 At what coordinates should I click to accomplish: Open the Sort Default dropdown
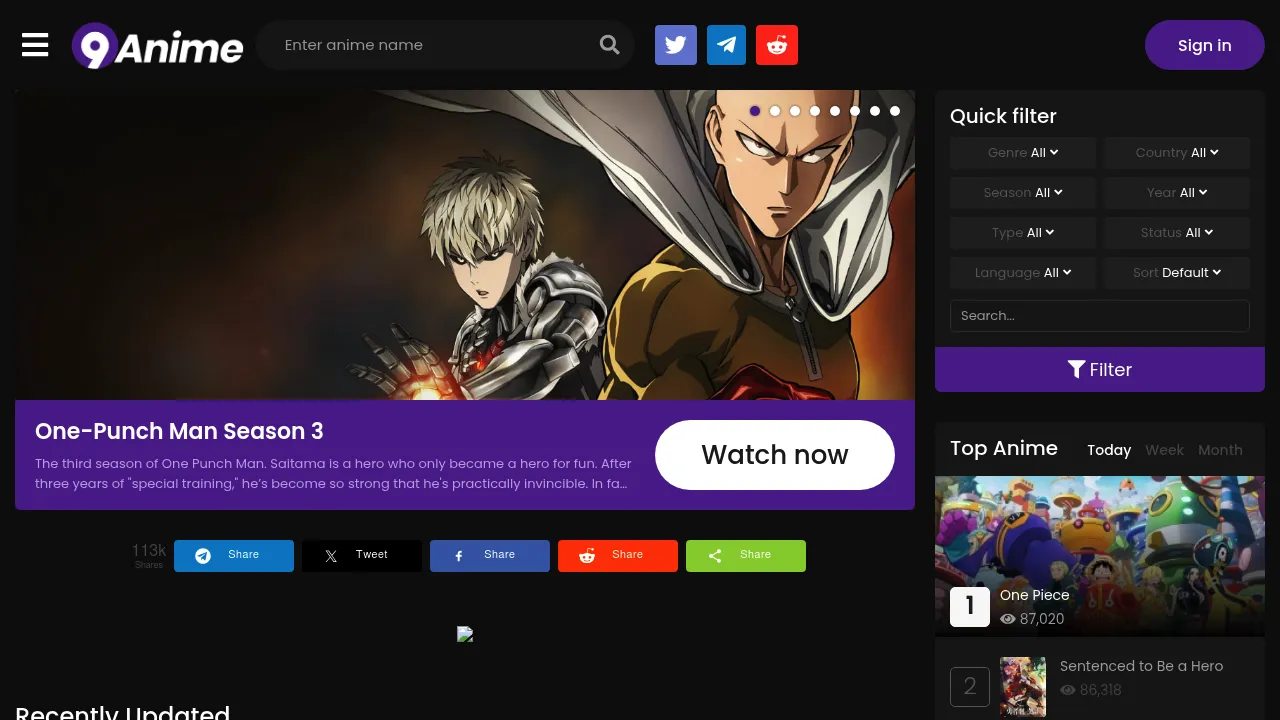(1176, 272)
